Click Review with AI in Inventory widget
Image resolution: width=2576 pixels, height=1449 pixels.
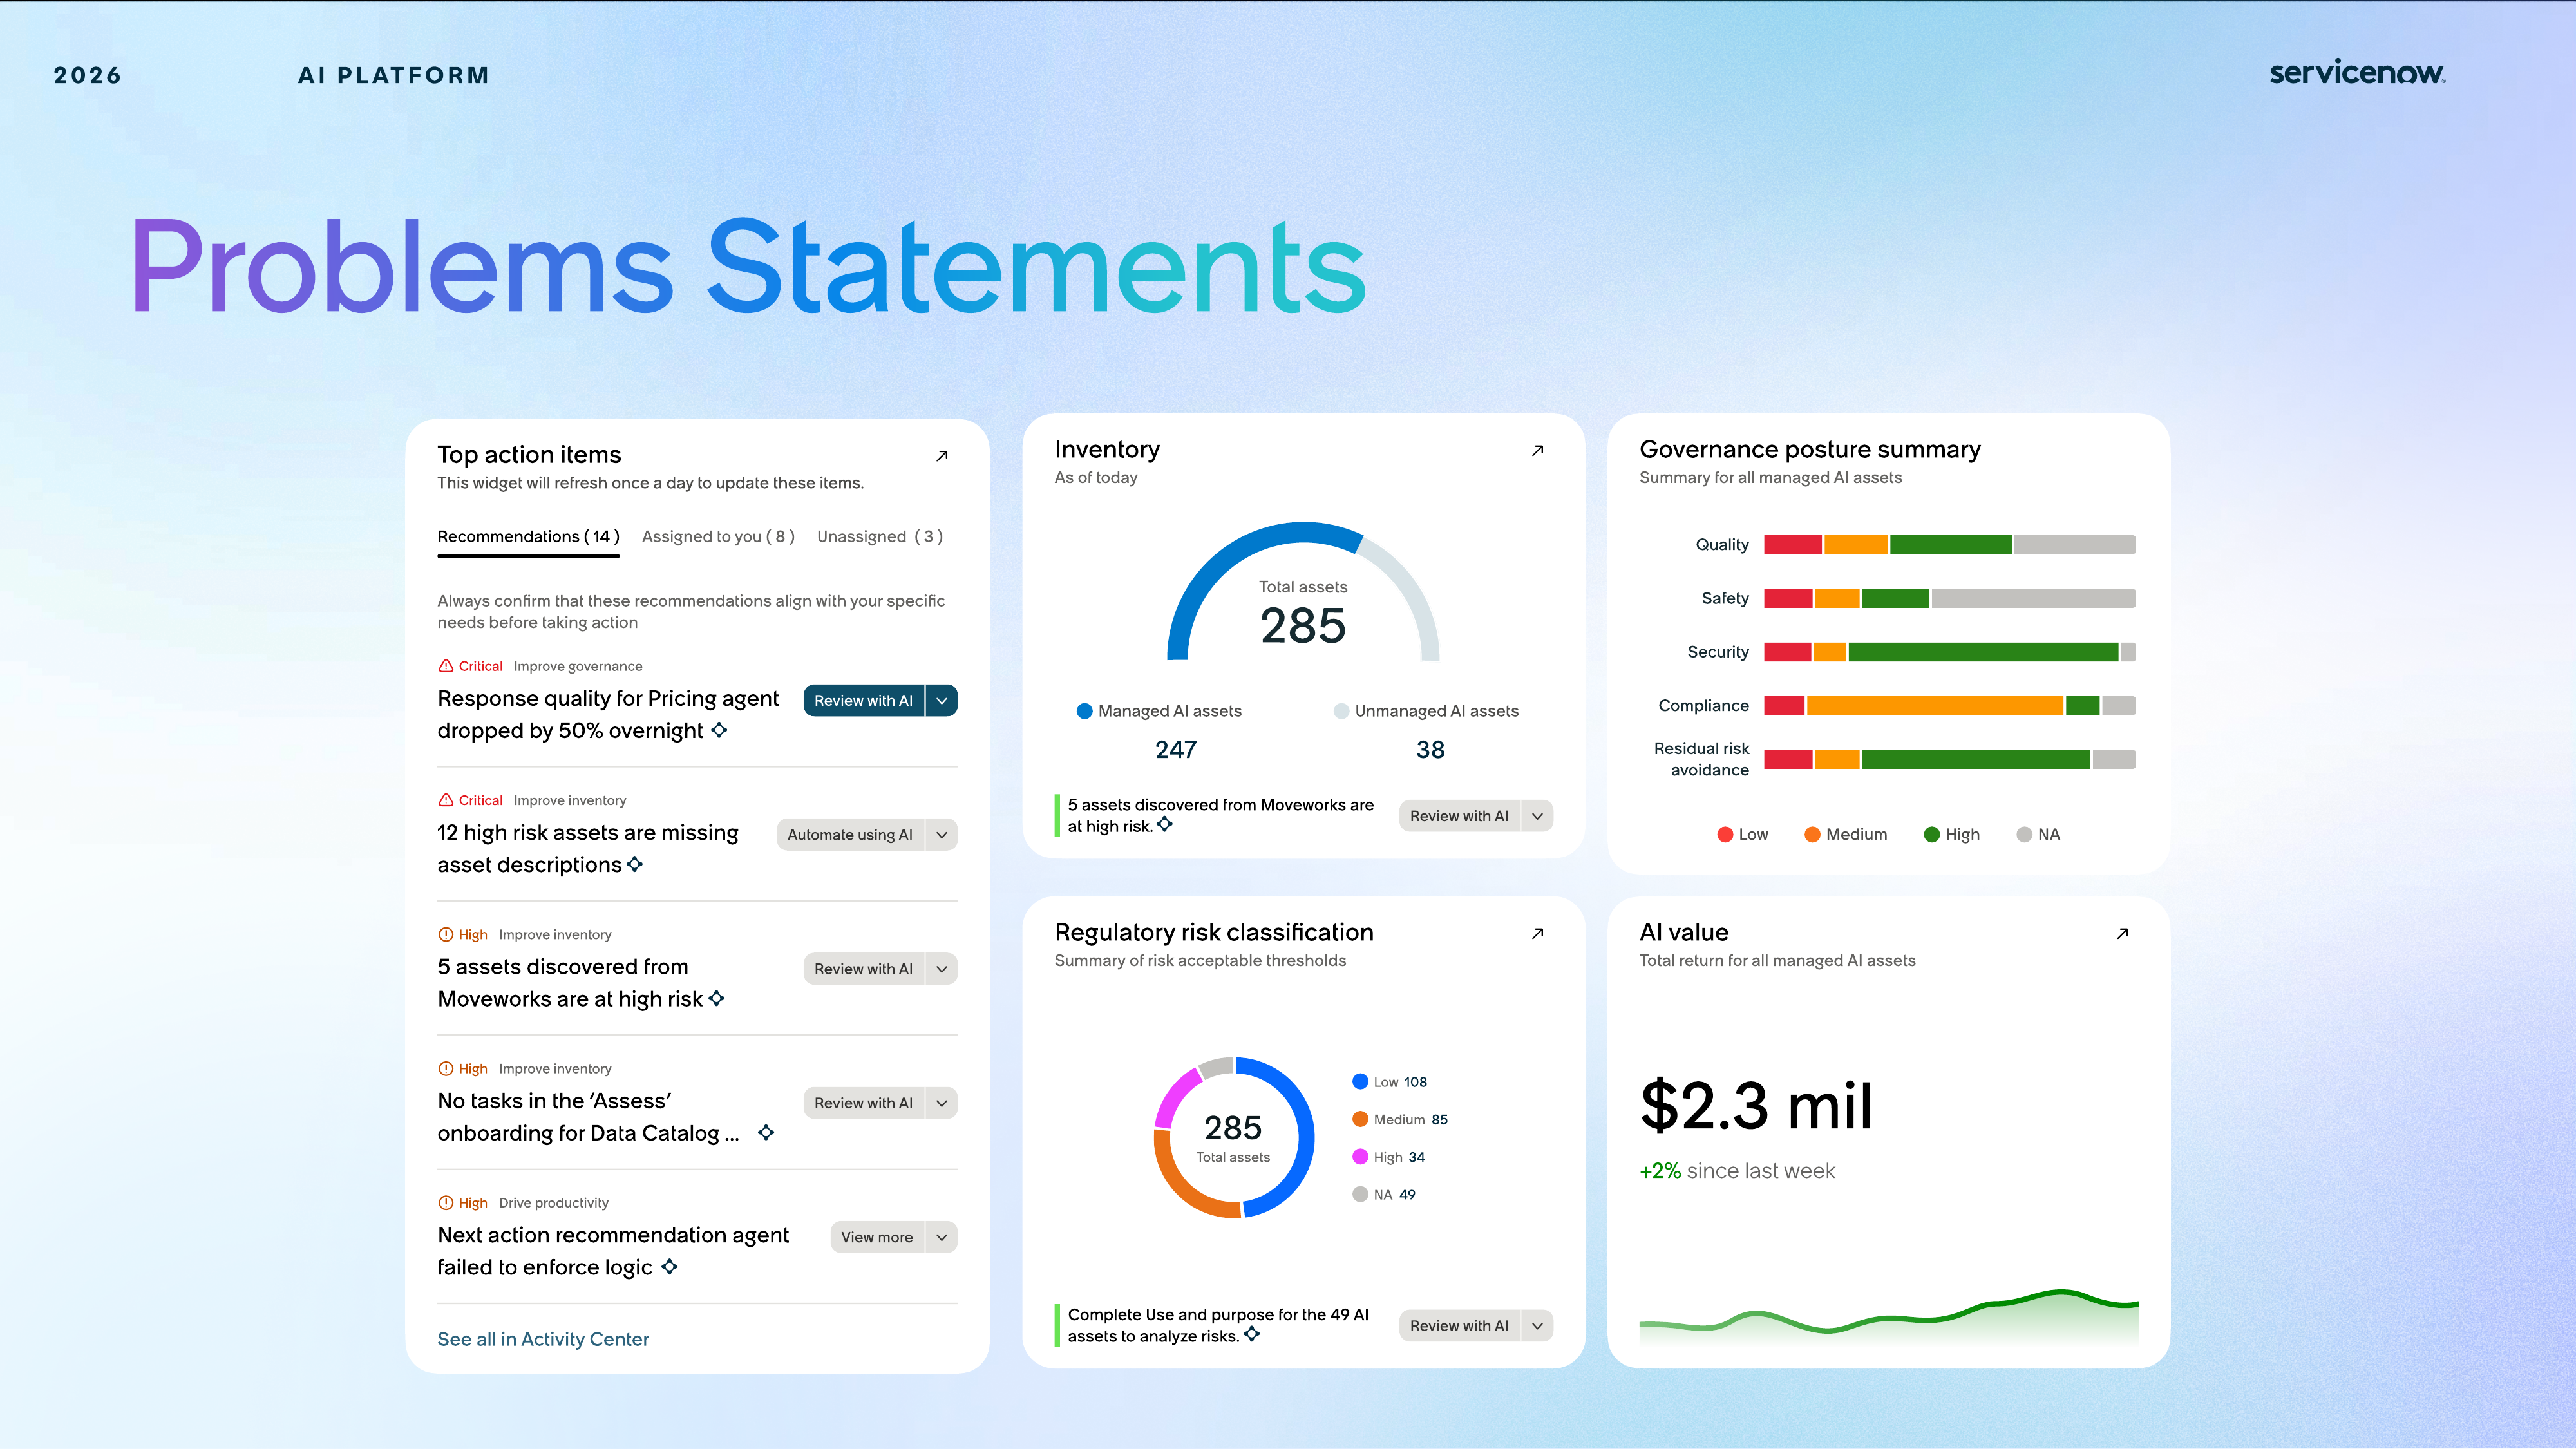1460,816
